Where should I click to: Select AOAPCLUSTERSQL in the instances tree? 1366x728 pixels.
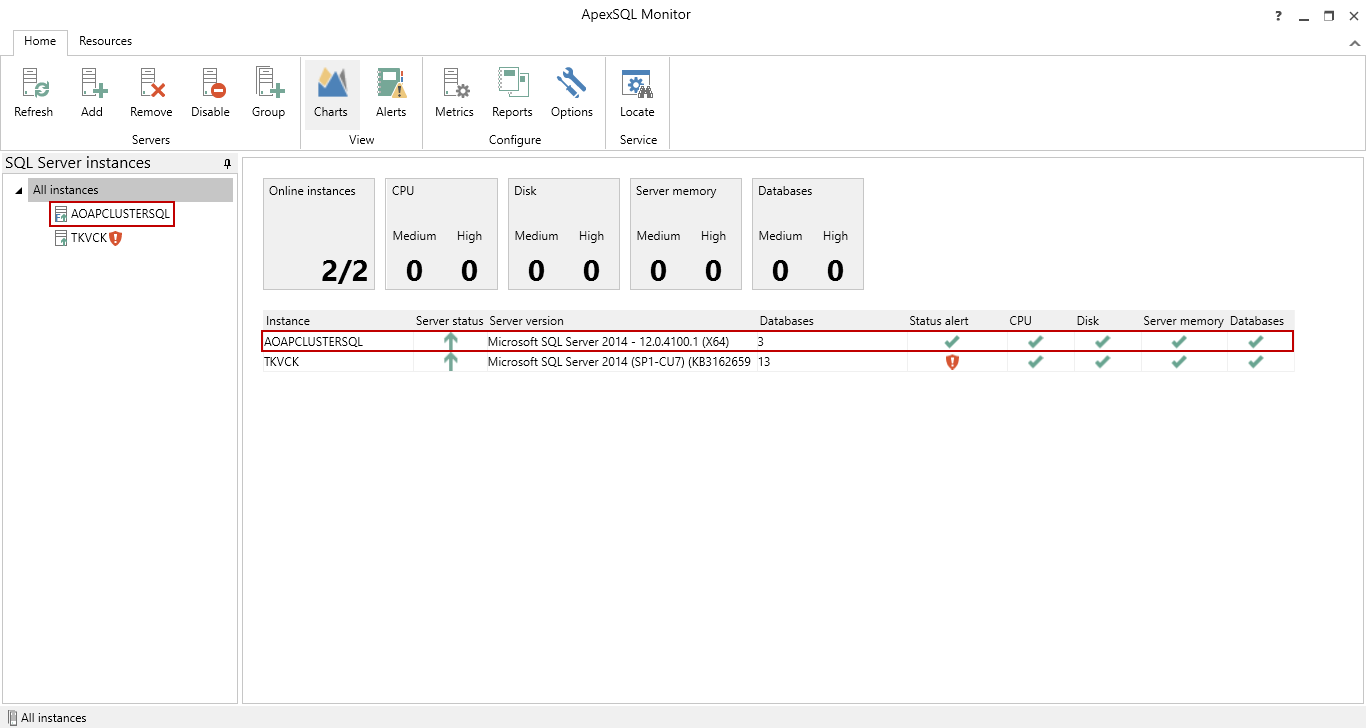pos(120,214)
